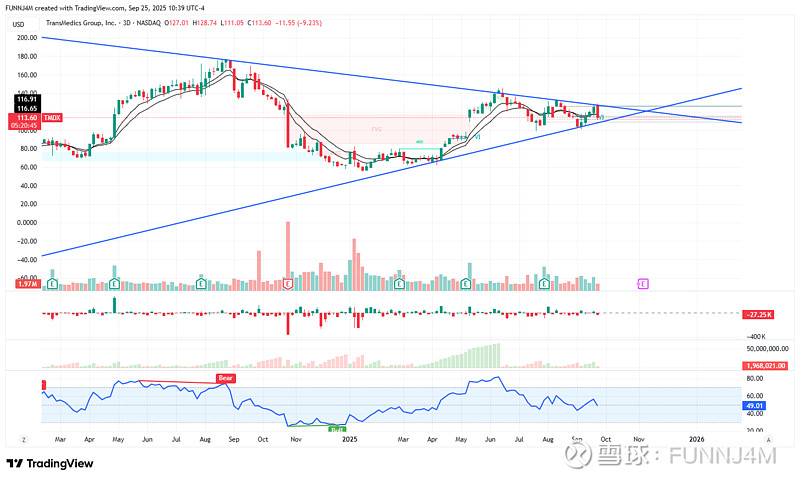Select the FVG zone label
This screenshot has width=800, height=480.
(x=377, y=130)
